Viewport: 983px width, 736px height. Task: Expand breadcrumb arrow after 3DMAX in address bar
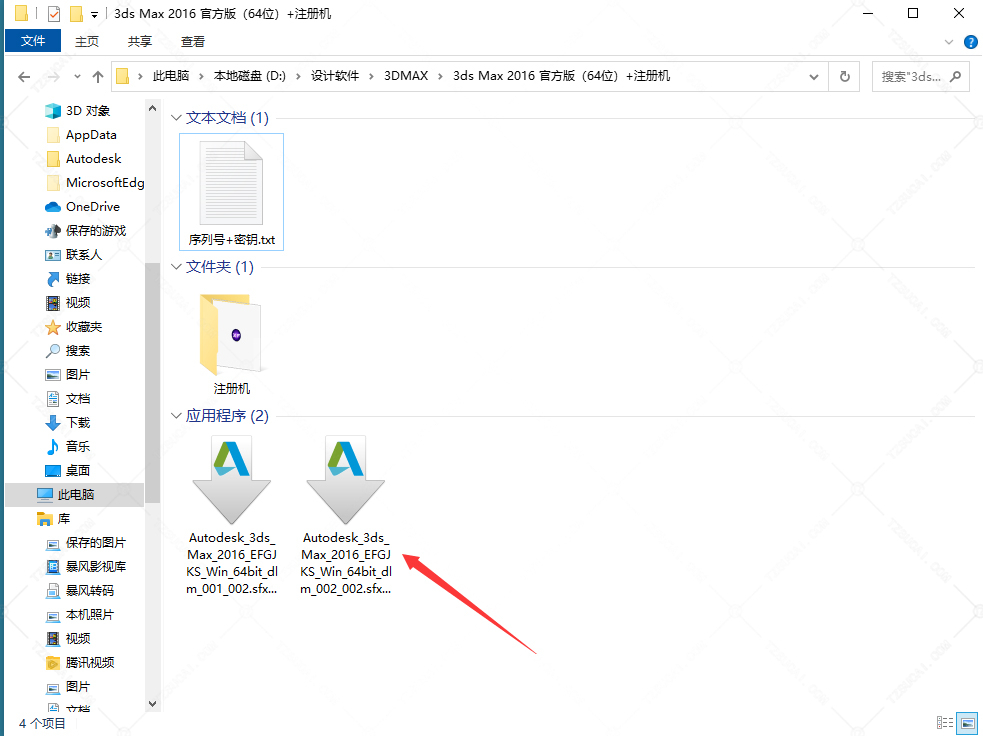(440, 76)
